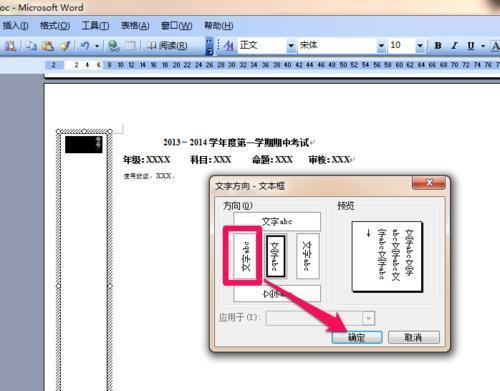500x391 pixels.
Task: Open the 帮助 (Help) menu
Action: tap(218, 26)
